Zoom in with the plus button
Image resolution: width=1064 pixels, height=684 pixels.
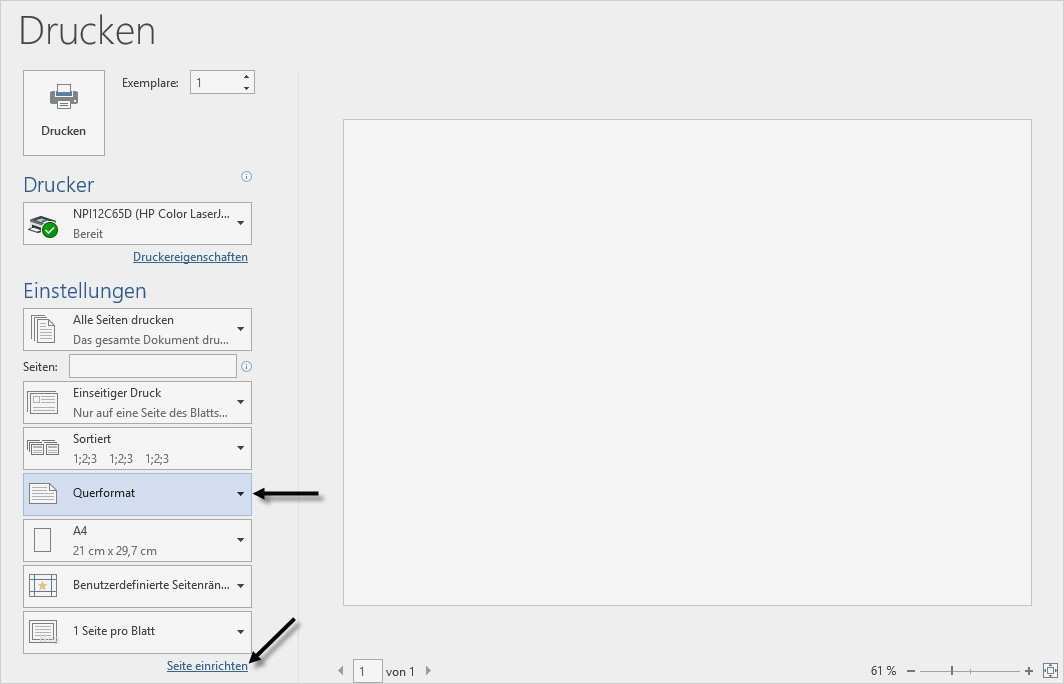(x=1029, y=671)
